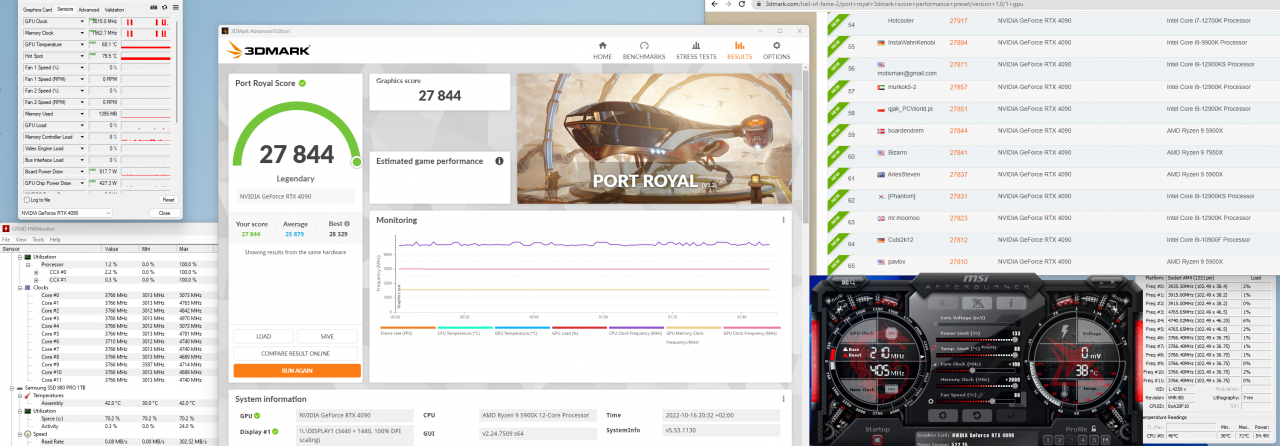Go to Benchmarks in 3DMark navigation
Image resolution: width=1280 pixels, height=446 pixels.
[x=644, y=50]
